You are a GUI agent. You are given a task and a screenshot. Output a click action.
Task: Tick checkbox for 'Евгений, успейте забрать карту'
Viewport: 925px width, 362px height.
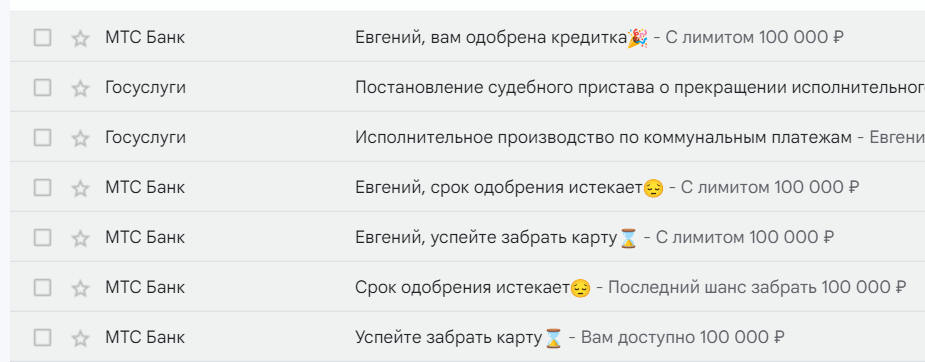(x=42, y=238)
